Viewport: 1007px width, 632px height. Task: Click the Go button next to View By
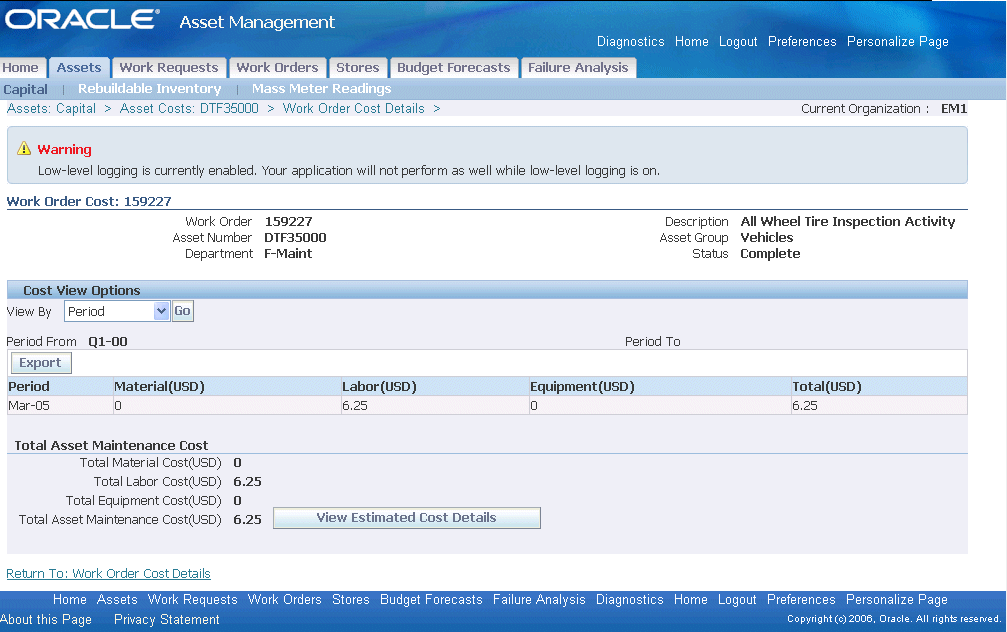click(x=182, y=311)
